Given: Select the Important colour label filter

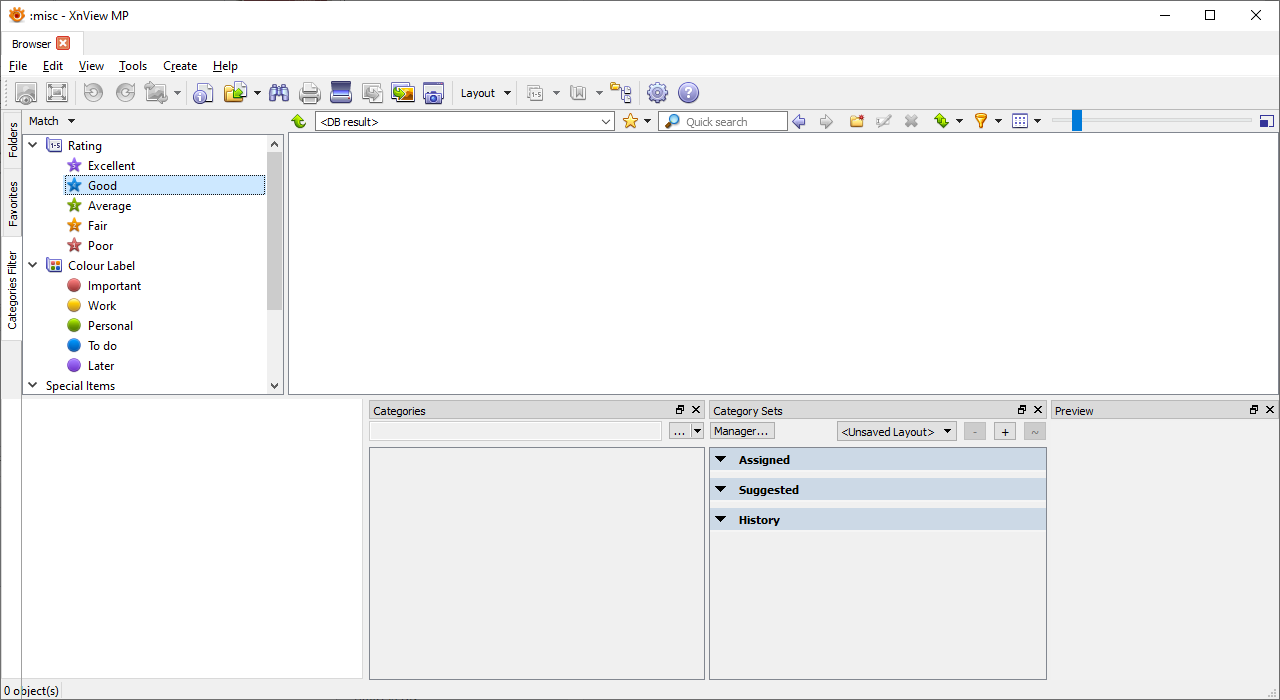Looking at the screenshot, I should (113, 286).
